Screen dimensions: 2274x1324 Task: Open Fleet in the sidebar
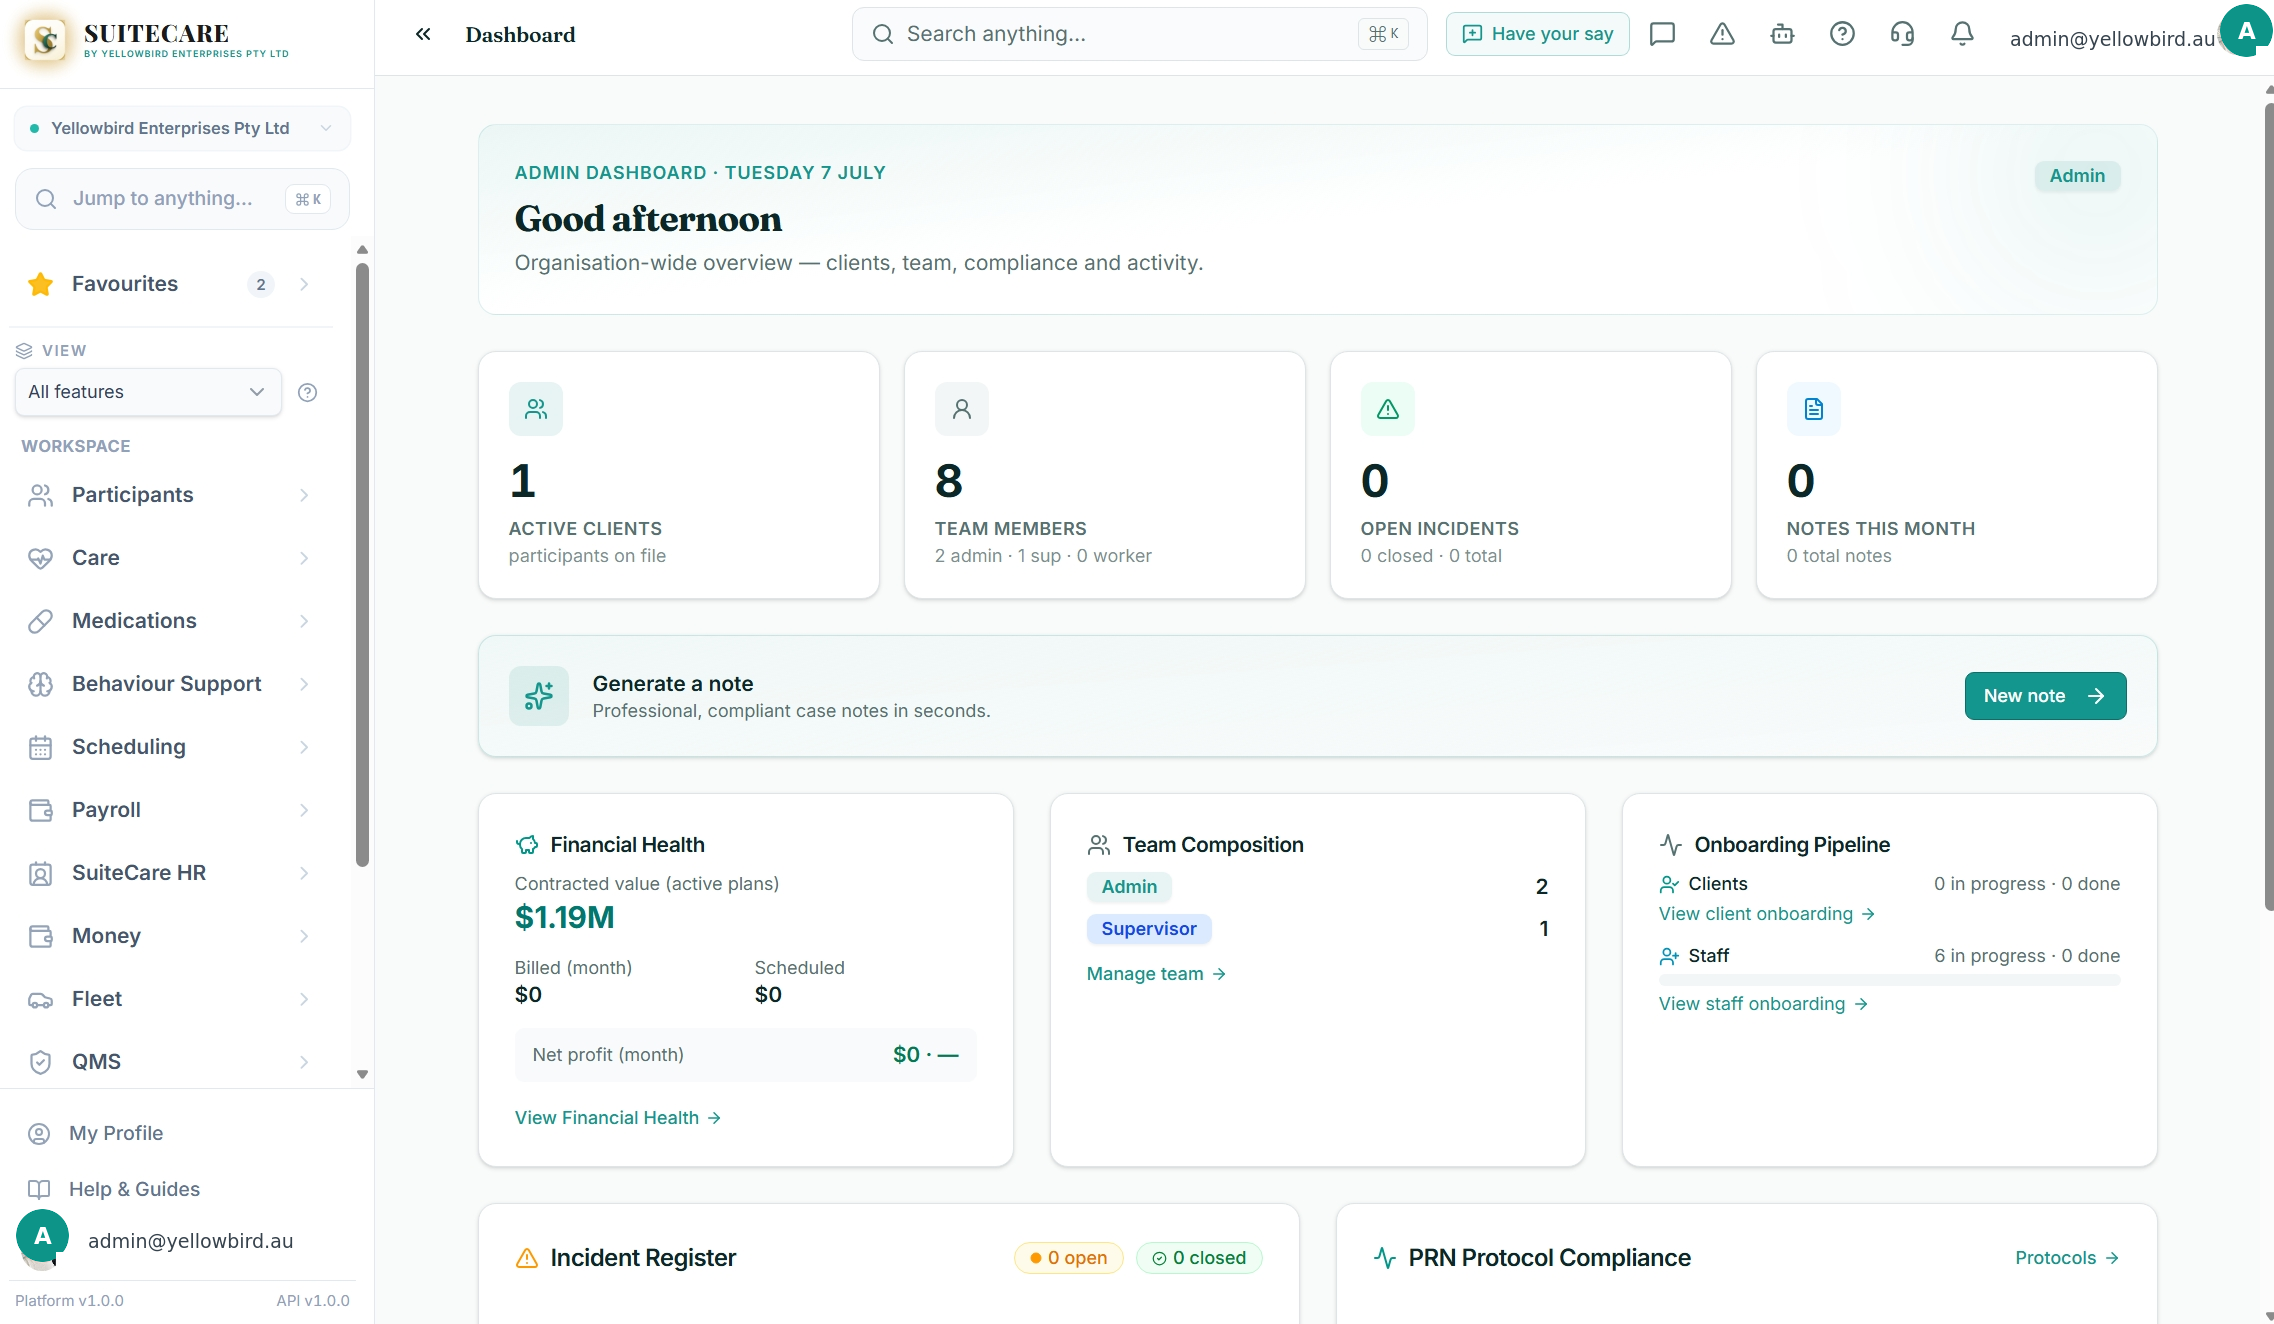pos(171,999)
